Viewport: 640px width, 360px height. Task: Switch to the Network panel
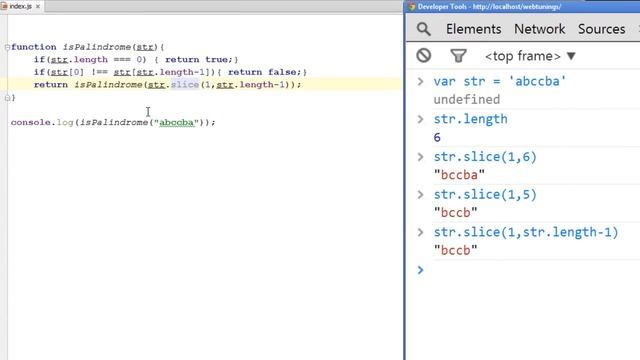pyautogui.click(x=539, y=29)
